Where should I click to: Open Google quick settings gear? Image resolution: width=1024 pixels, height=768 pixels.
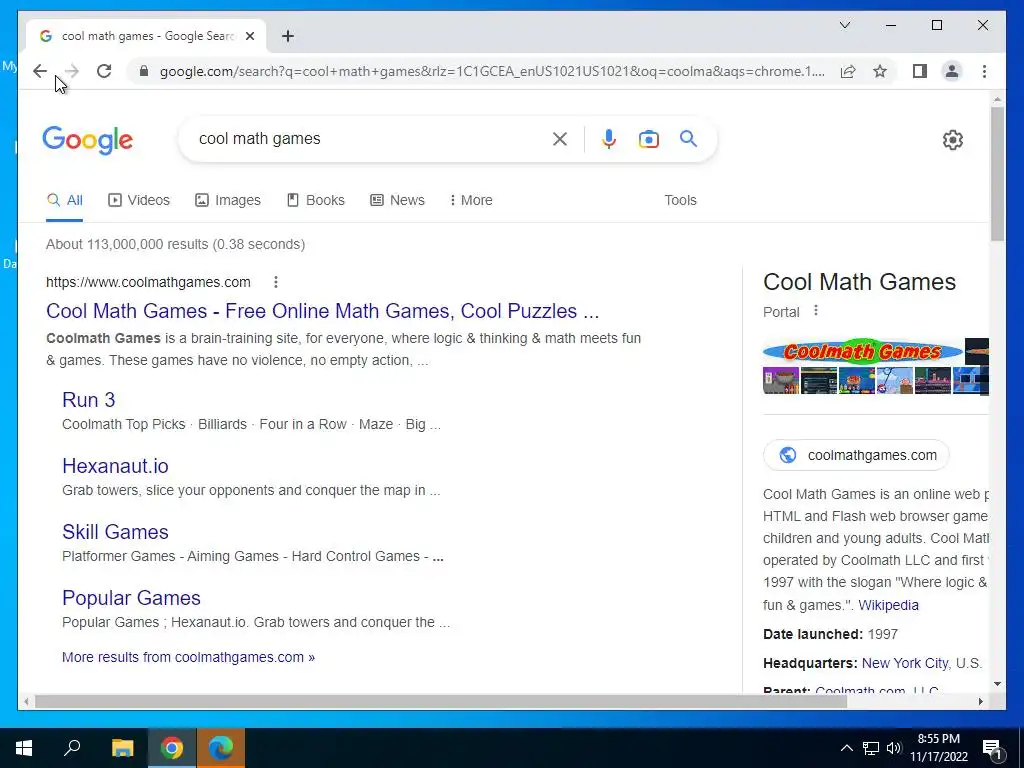point(953,140)
